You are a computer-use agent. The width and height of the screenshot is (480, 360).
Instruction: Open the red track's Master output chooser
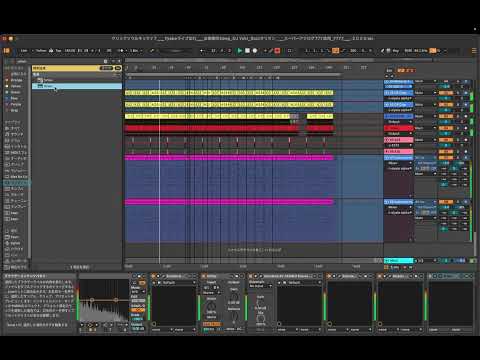click(x=425, y=128)
